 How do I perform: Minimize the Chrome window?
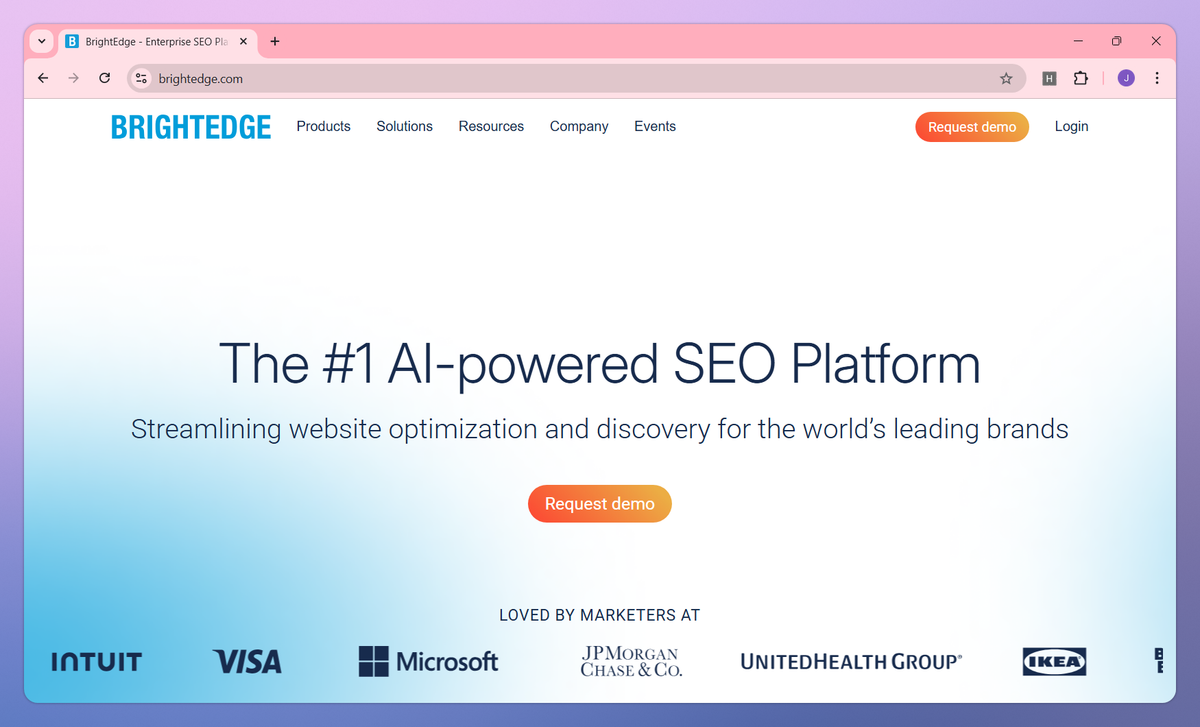1078,41
